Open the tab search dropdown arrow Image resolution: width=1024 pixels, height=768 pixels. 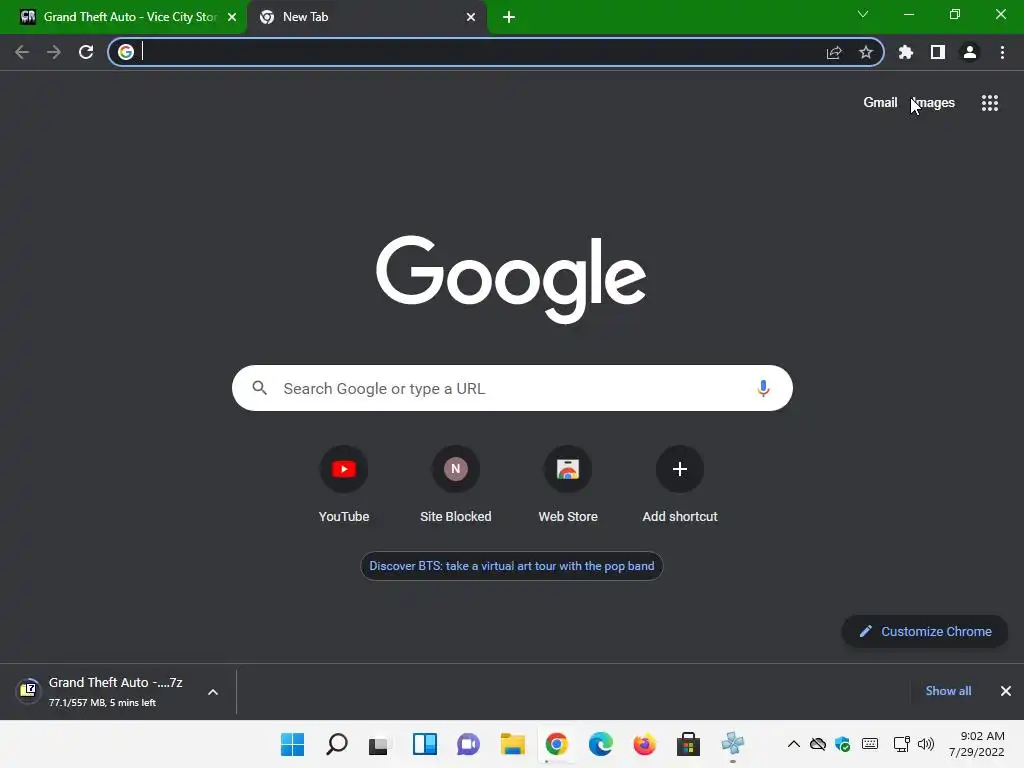tap(863, 14)
